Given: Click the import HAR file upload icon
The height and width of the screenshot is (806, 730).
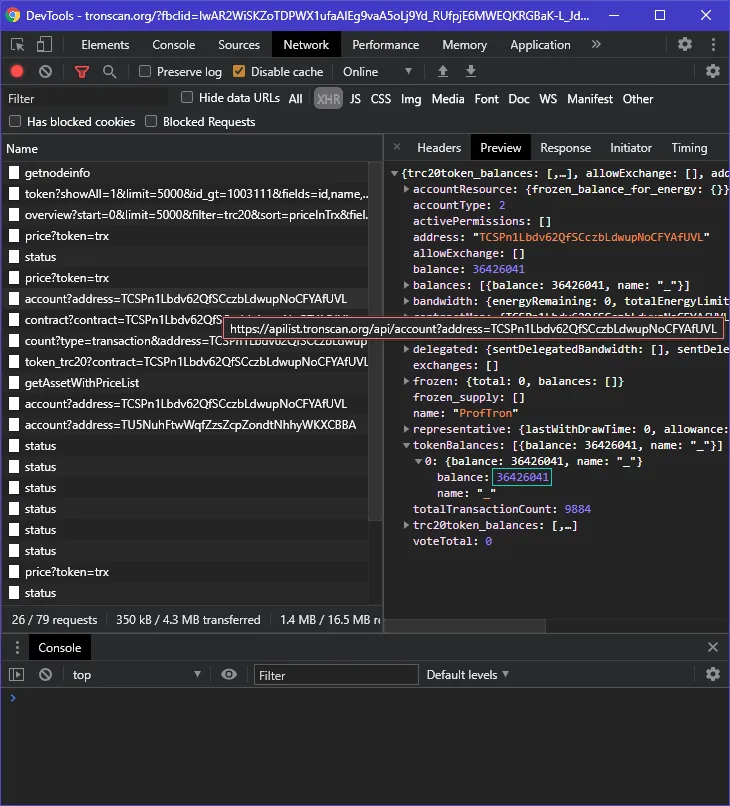Looking at the screenshot, I should (443, 71).
